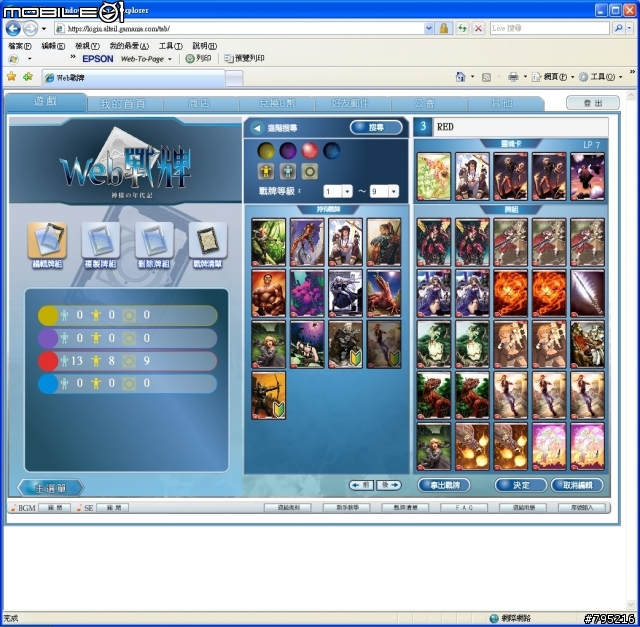This screenshot has width=640, height=627.
Task: Click the printer icon in the command bar
Action: point(513,77)
